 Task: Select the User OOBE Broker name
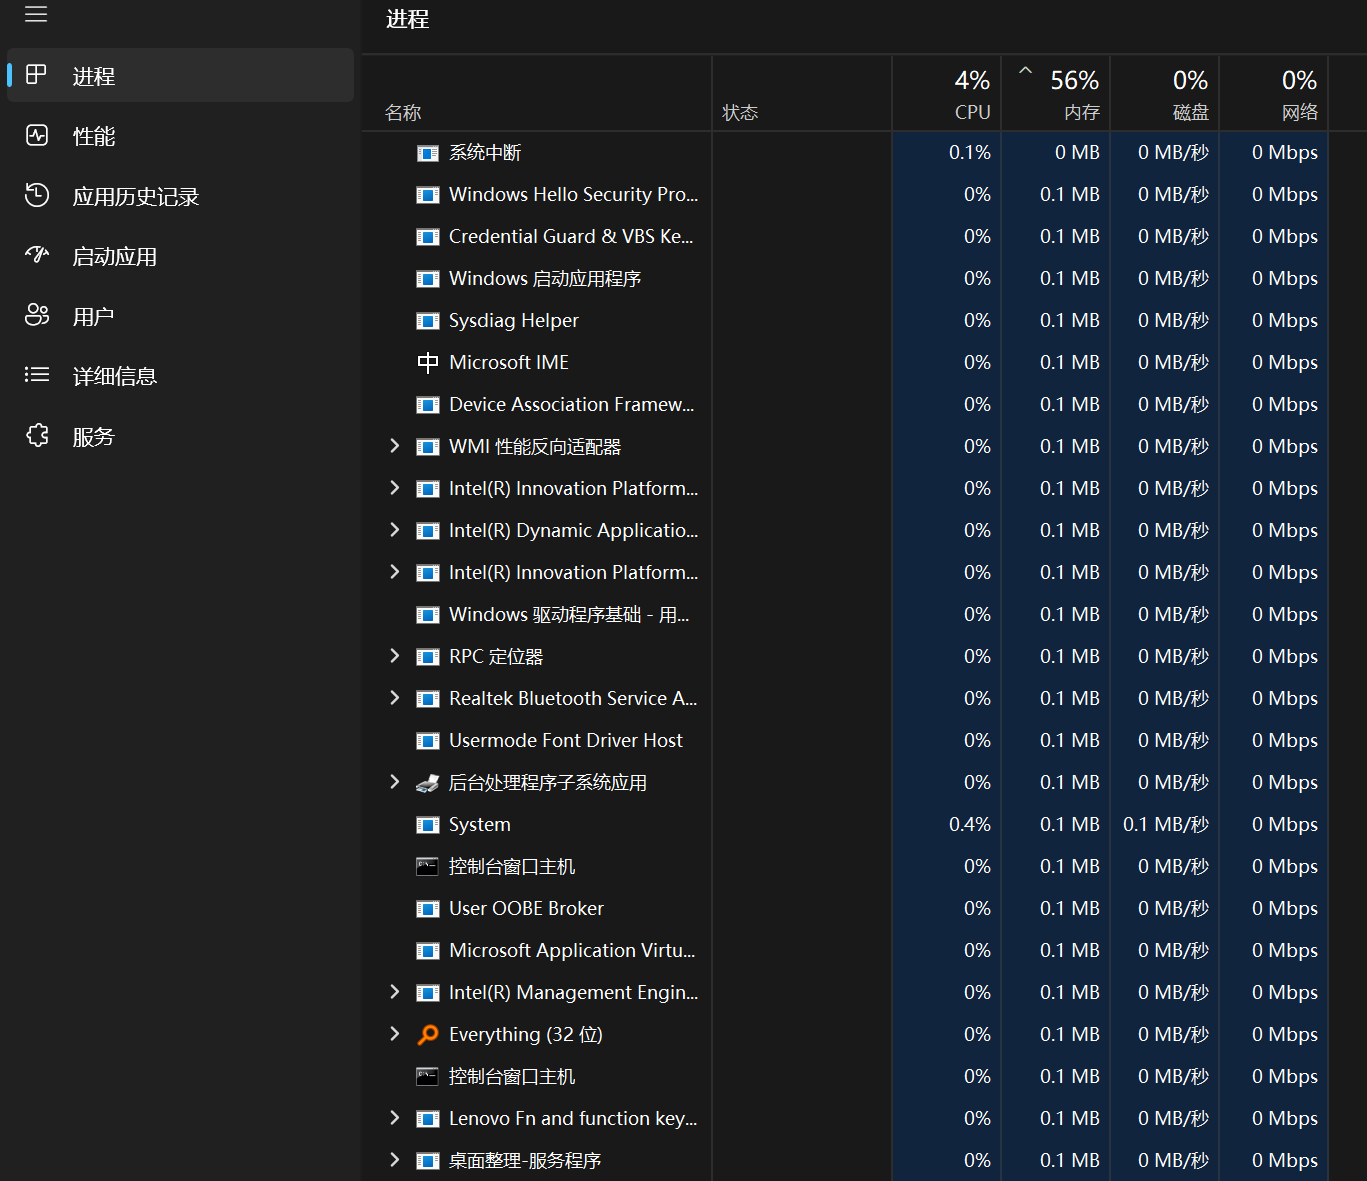pyautogui.click(x=526, y=909)
